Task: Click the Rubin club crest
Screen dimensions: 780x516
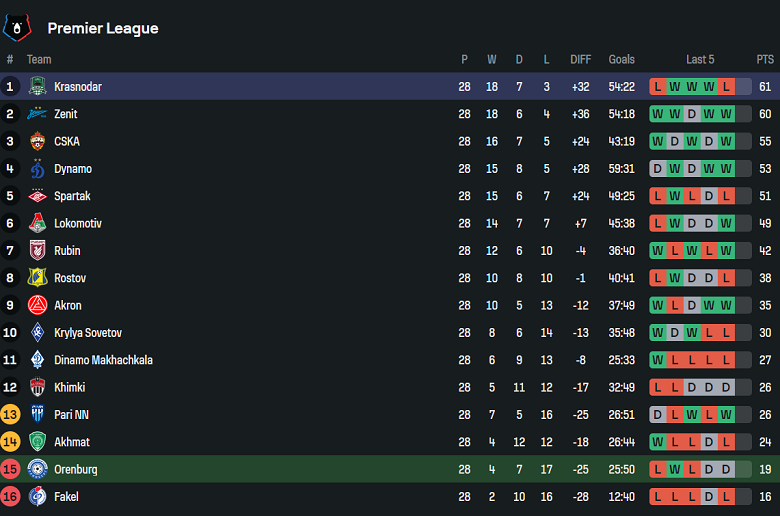Action: point(37,251)
